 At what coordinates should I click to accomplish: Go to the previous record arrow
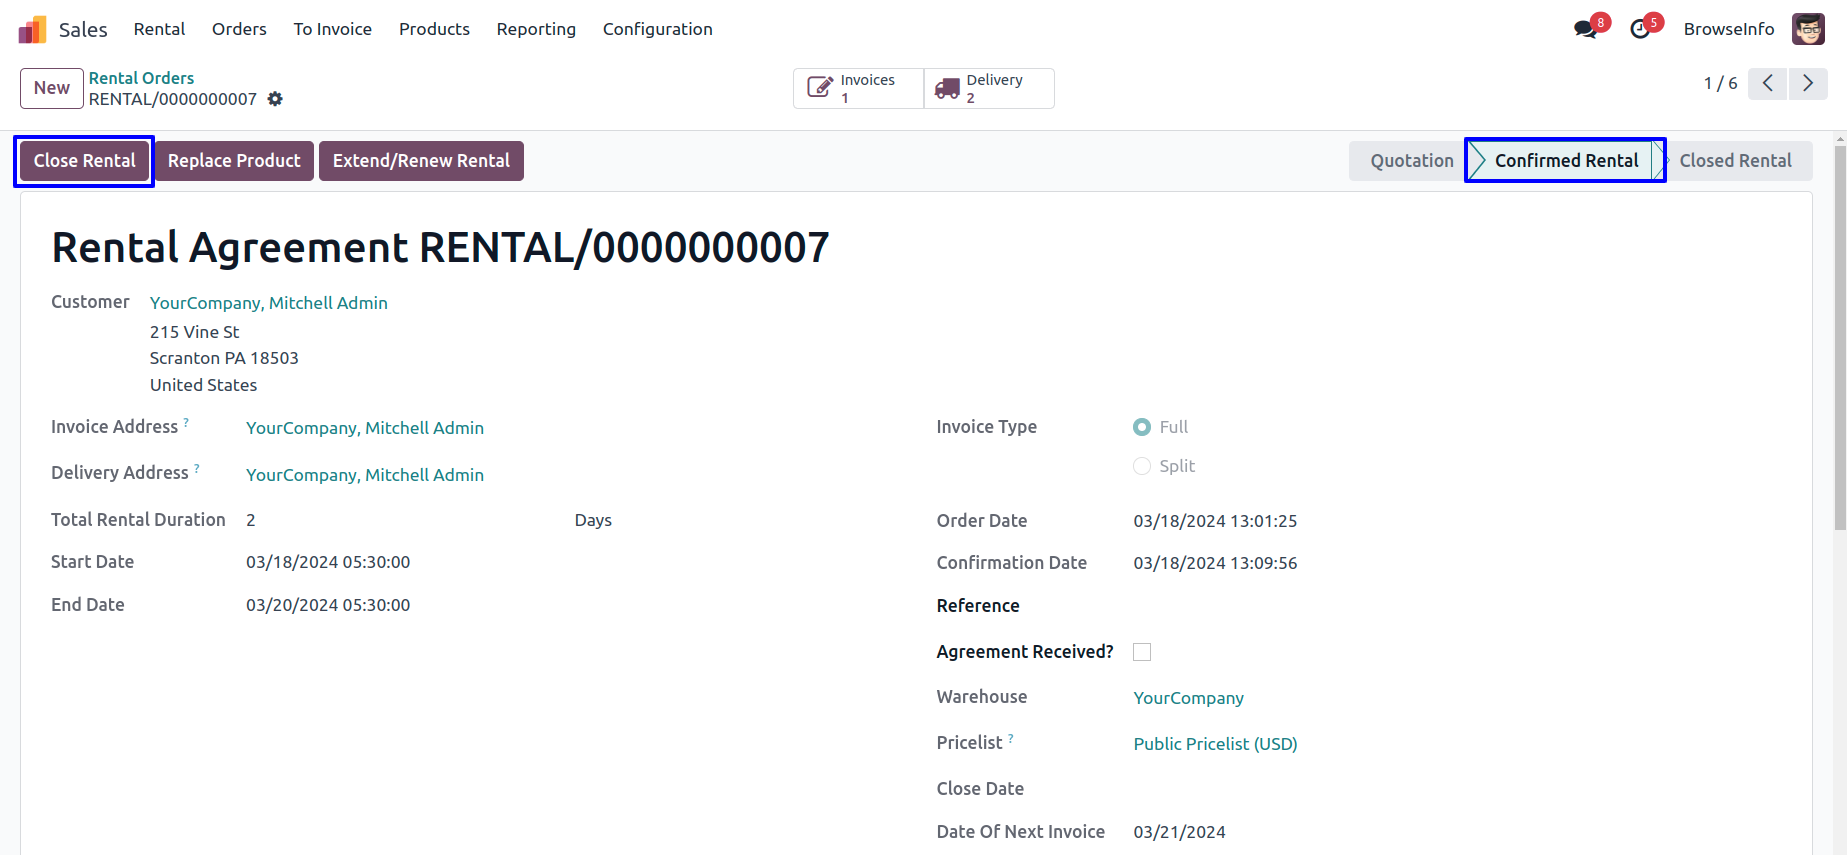point(1768,84)
